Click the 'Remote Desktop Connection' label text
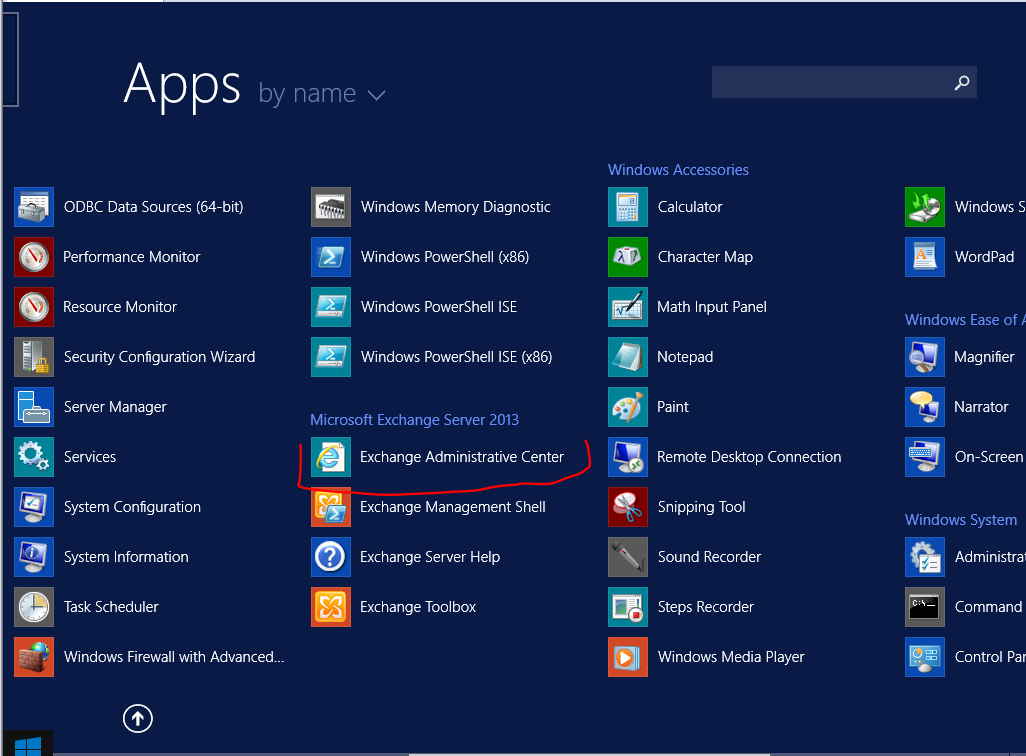1026x756 pixels. tap(749, 457)
